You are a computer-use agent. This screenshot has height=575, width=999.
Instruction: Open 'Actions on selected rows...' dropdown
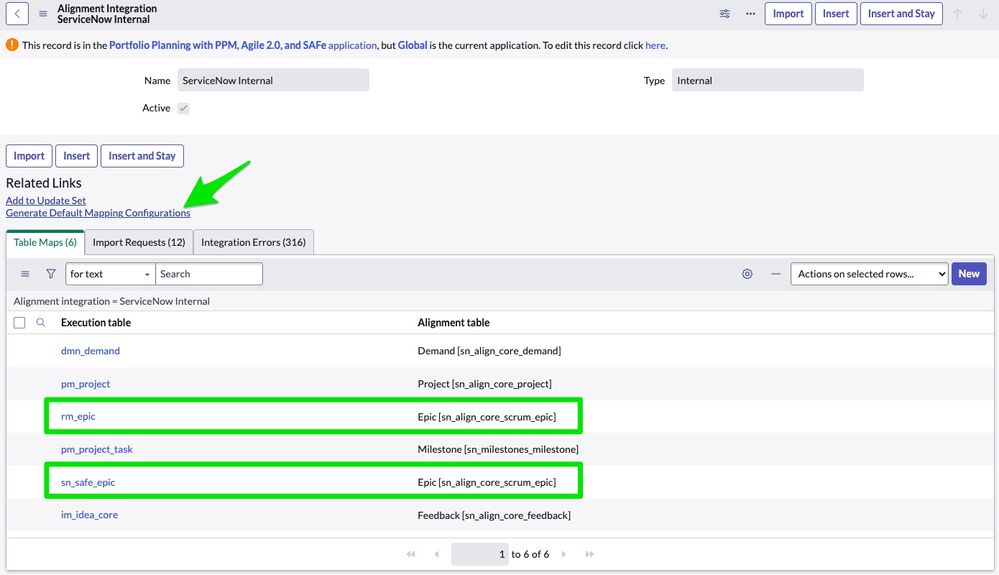click(869, 274)
